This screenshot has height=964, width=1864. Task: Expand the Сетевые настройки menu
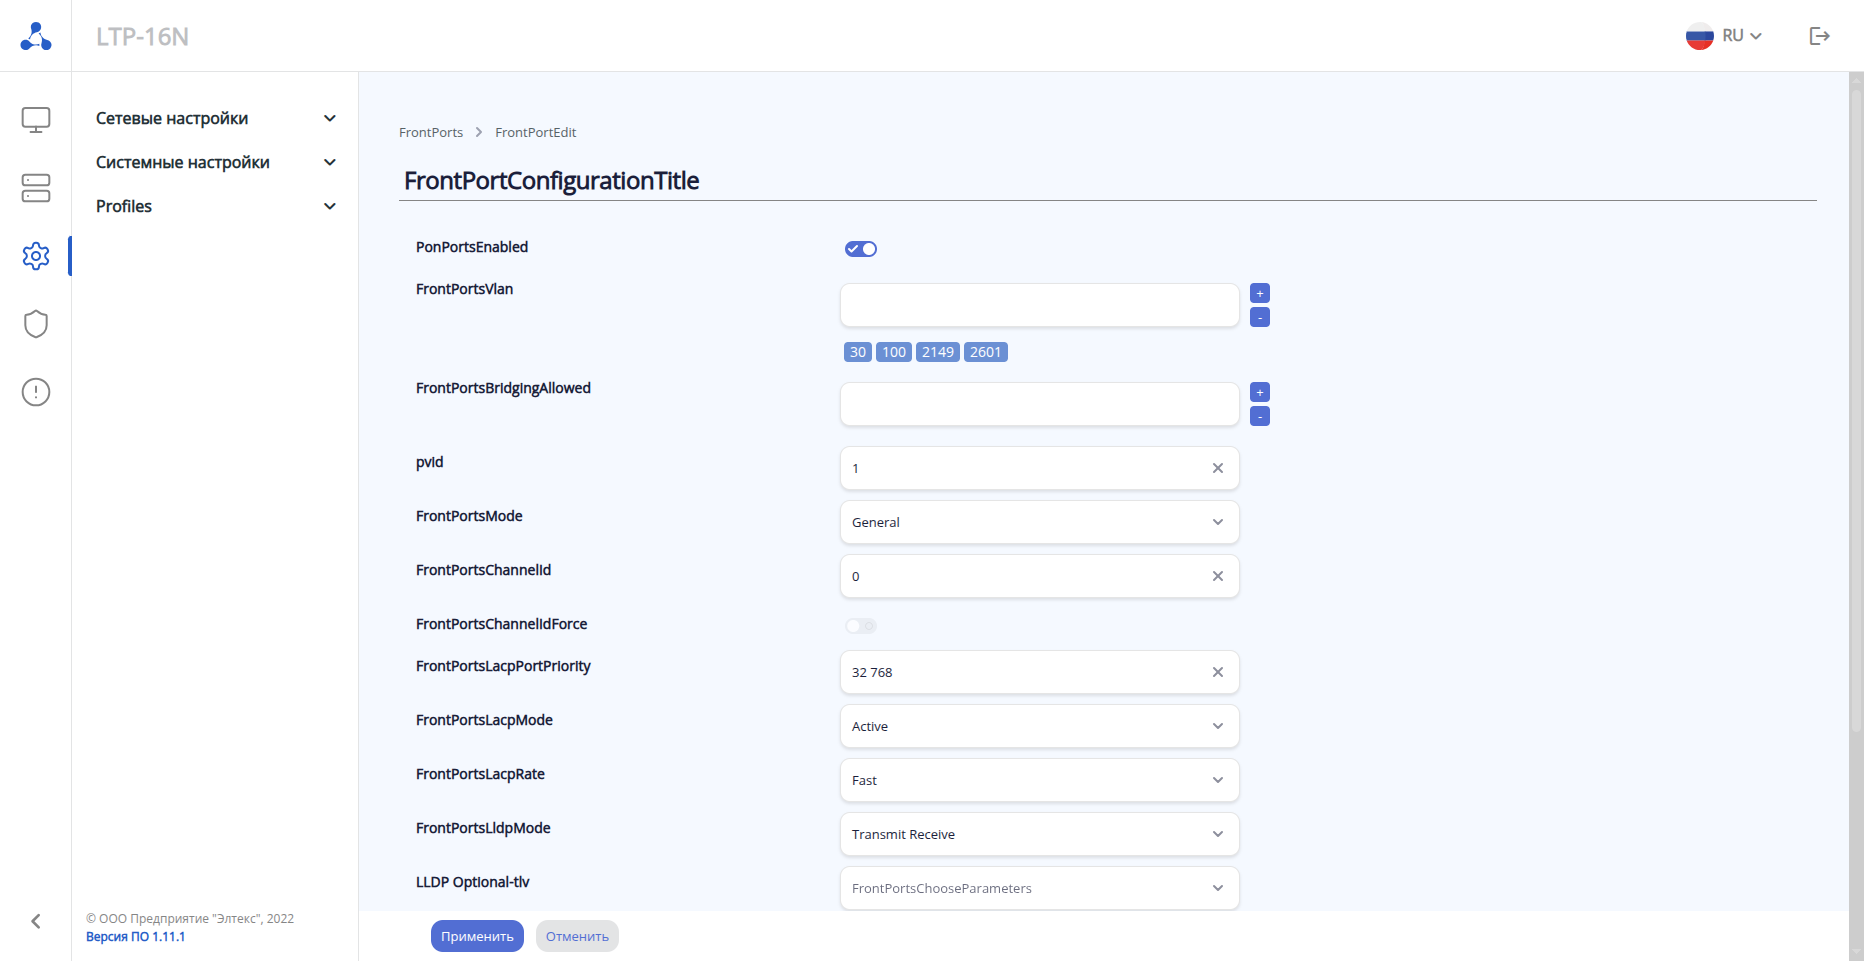coord(215,118)
